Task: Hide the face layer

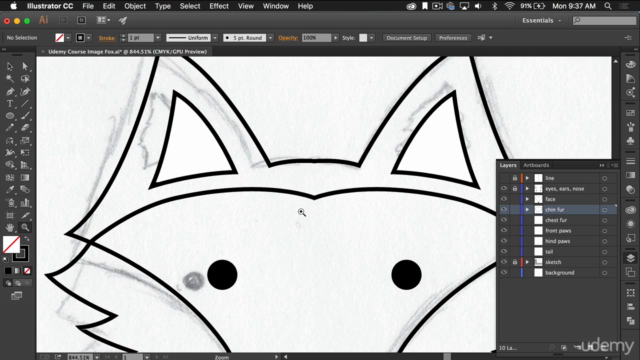Action: (504, 199)
